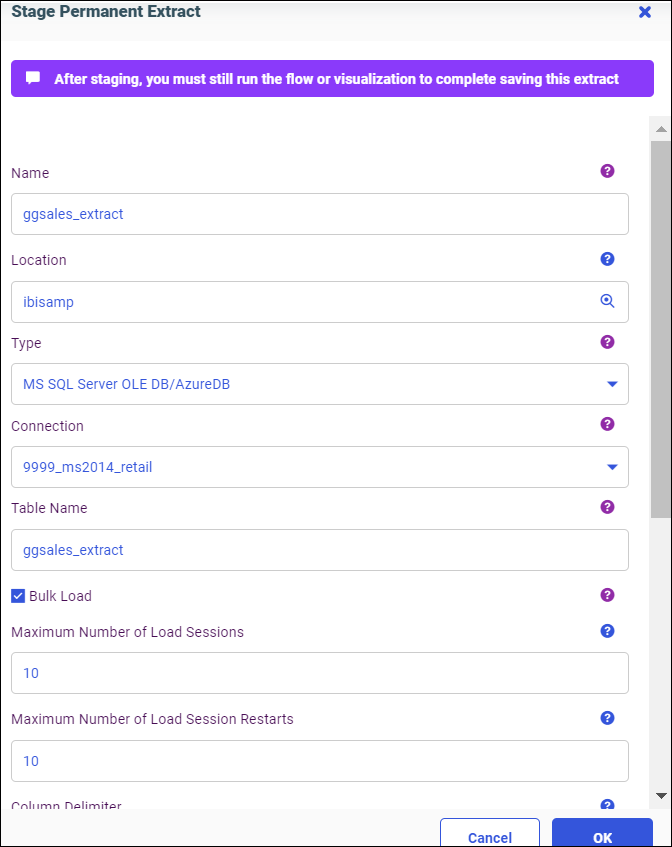Click the help icon beside Location
The image size is (672, 847).
pos(607,259)
